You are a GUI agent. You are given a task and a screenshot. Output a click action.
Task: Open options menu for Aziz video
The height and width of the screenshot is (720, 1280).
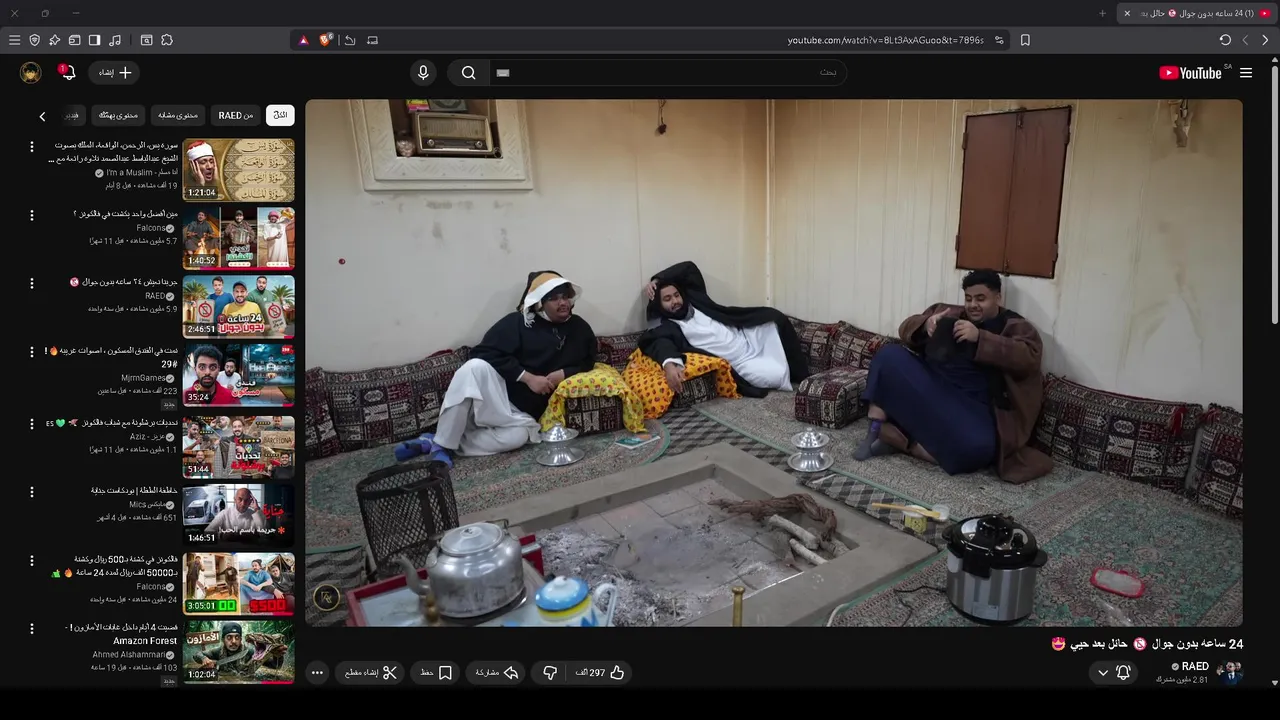31,423
